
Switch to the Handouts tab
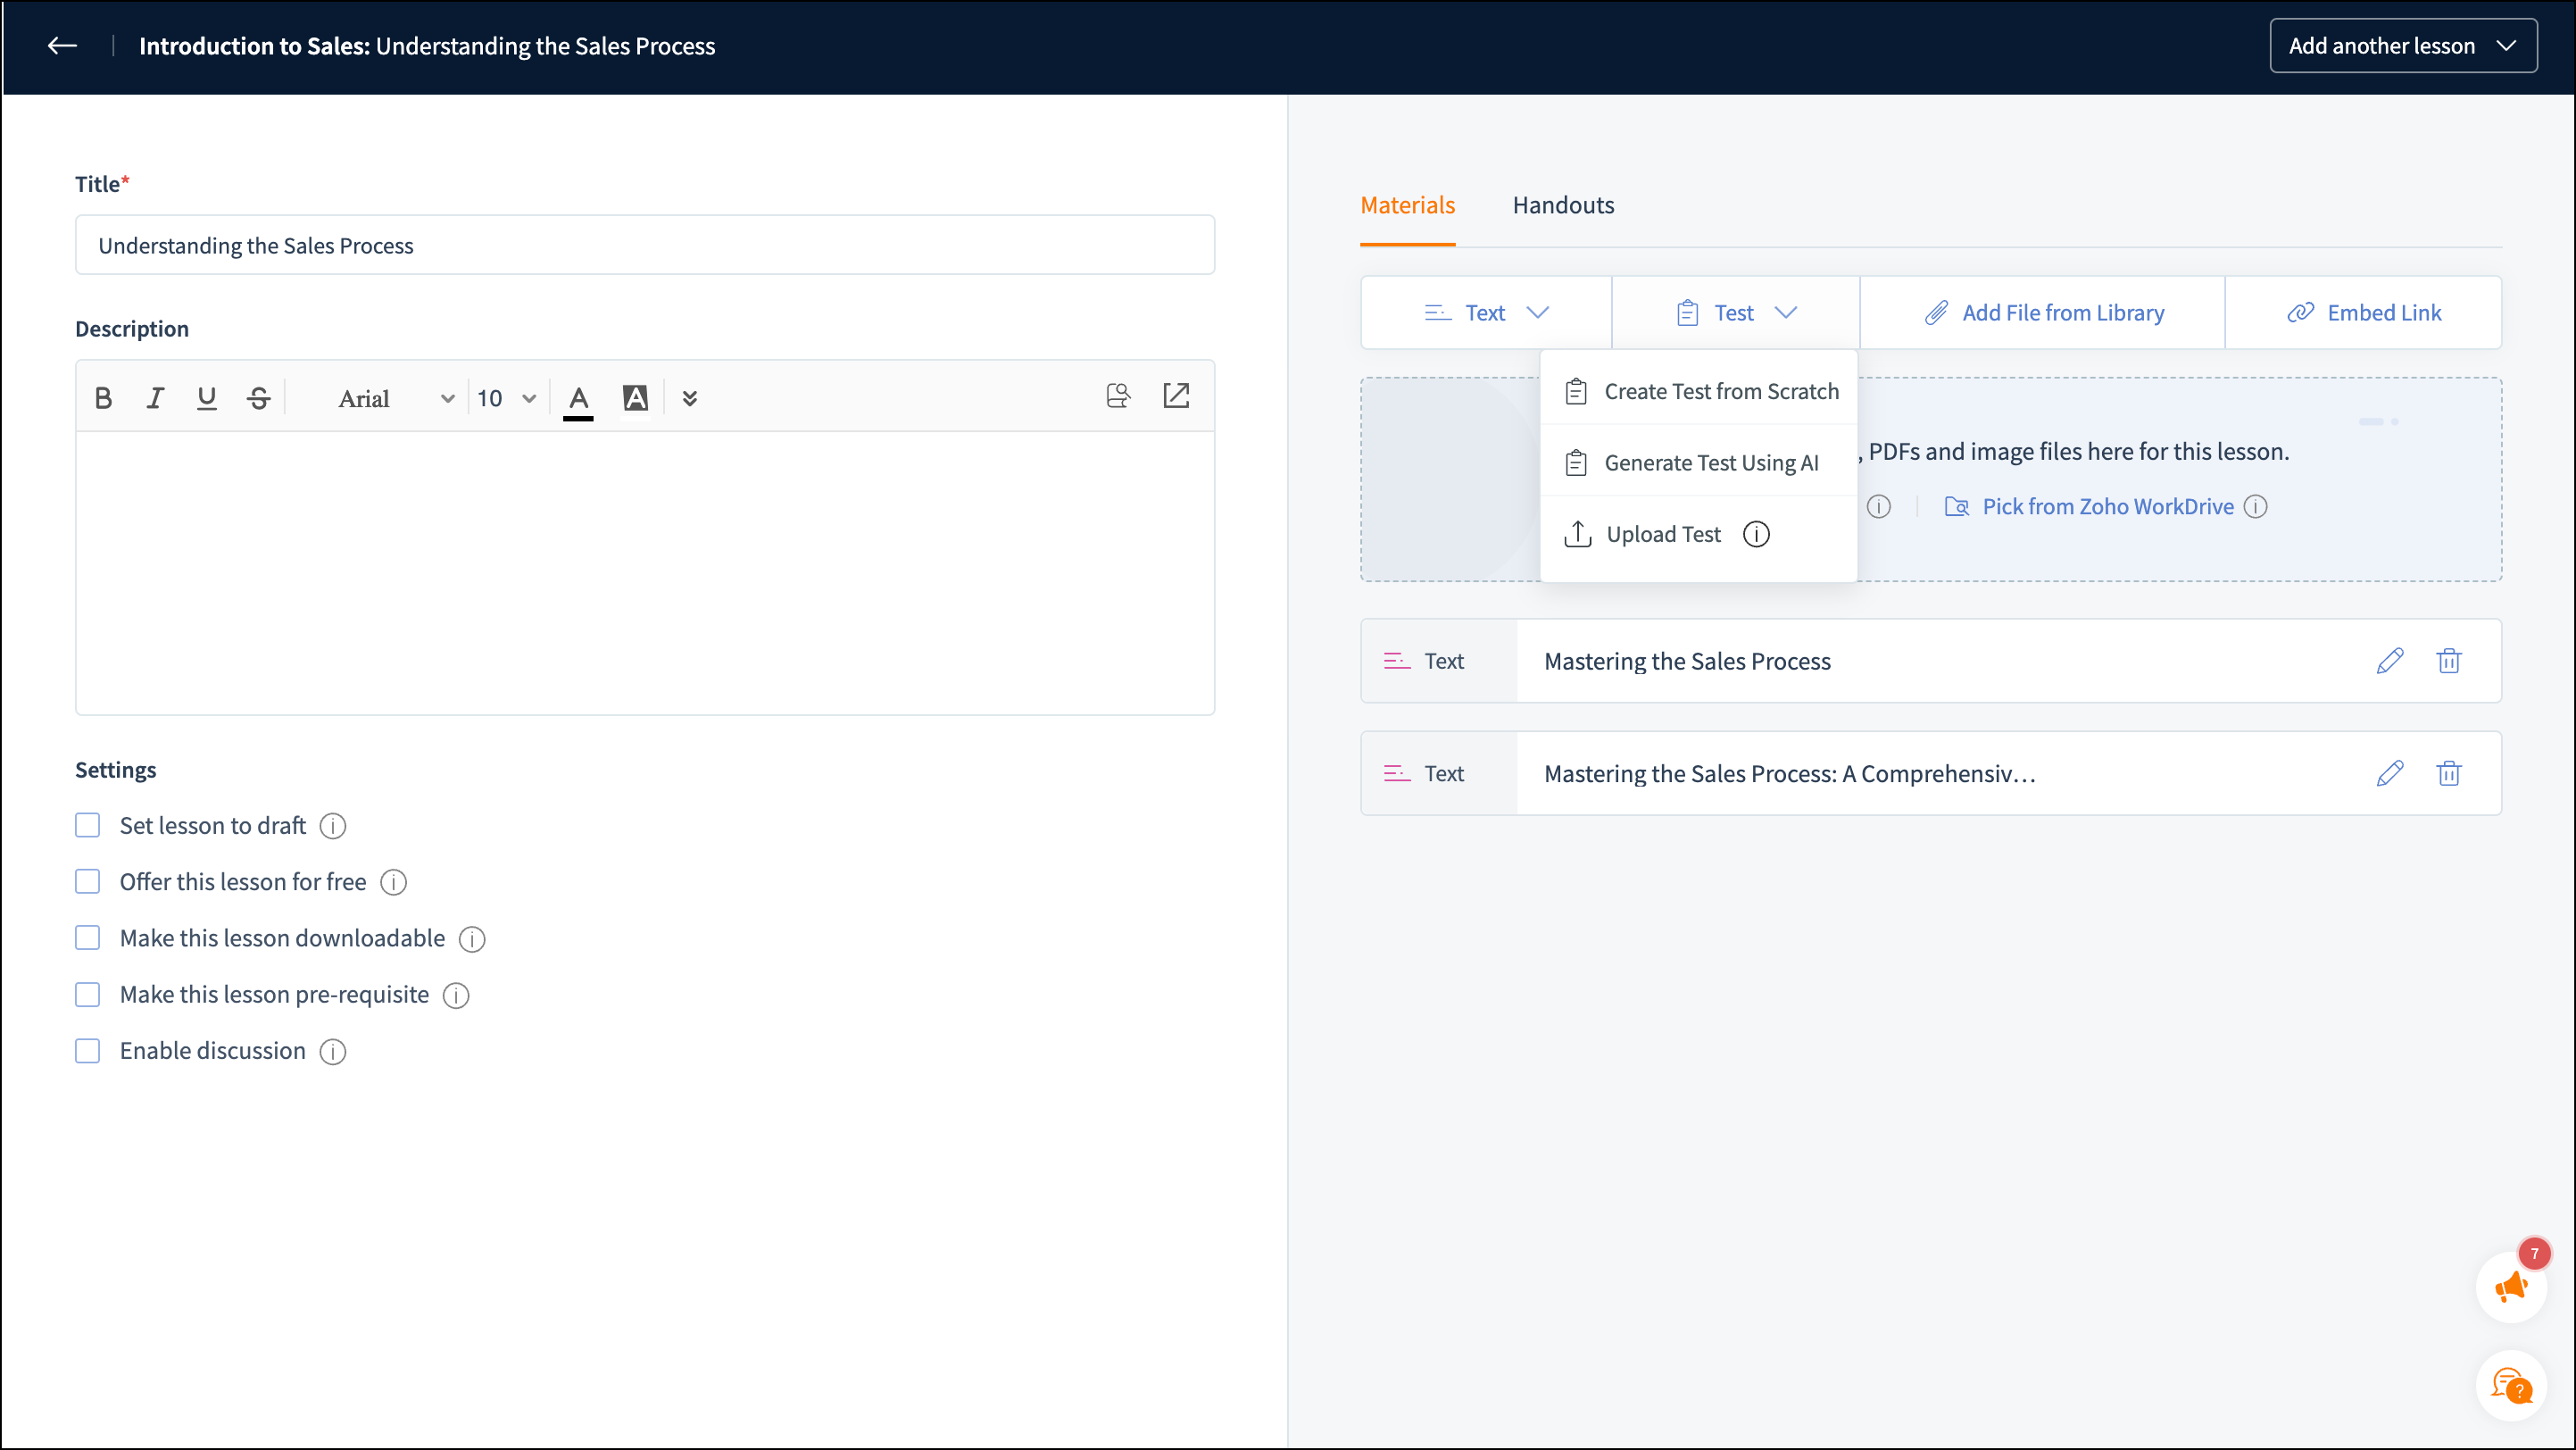coord(1563,205)
